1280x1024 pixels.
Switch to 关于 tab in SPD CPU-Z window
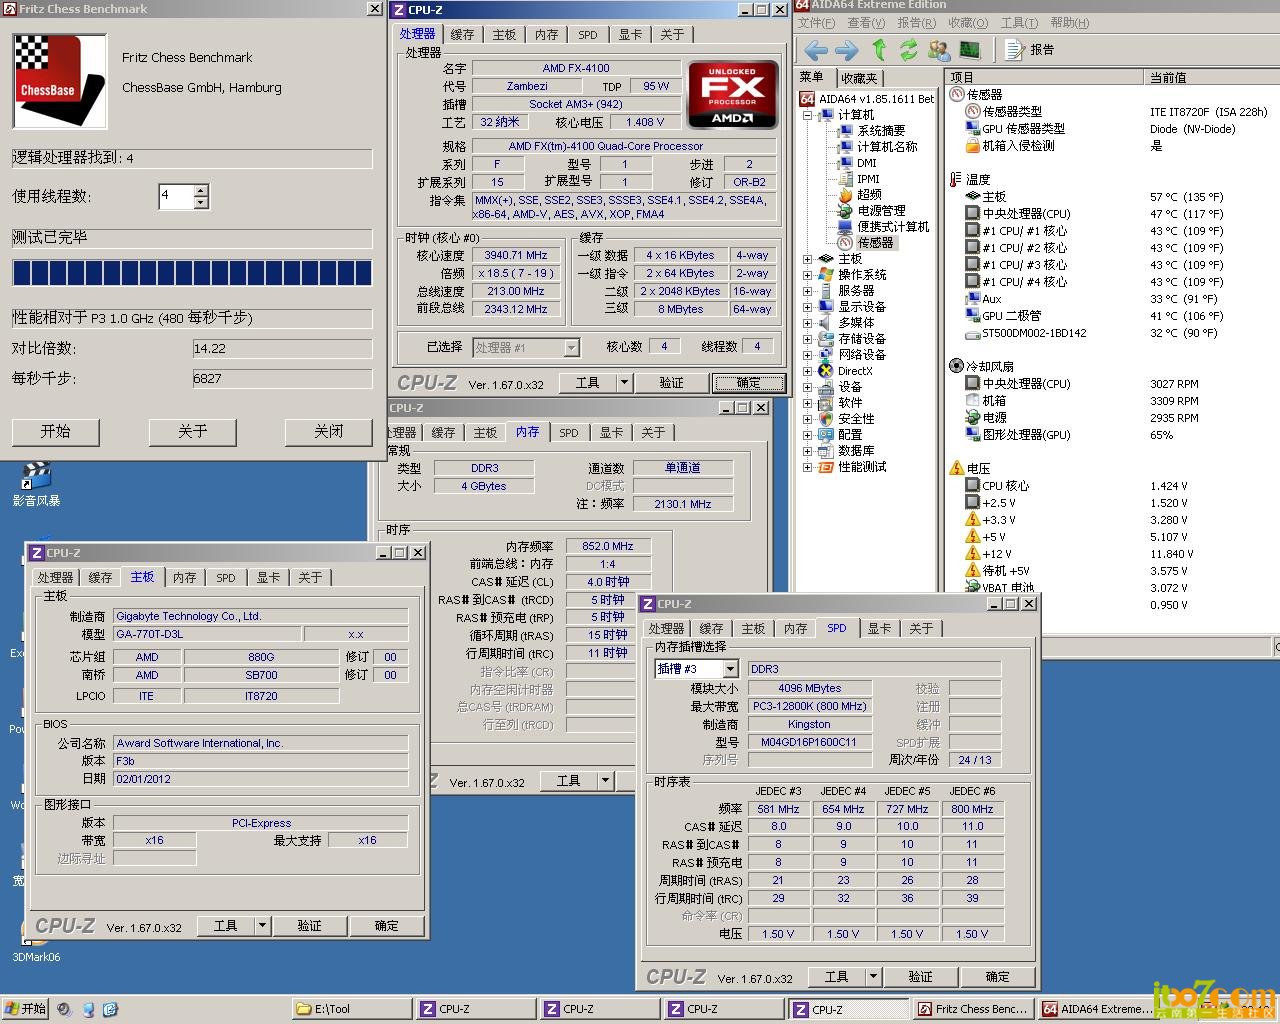920,628
